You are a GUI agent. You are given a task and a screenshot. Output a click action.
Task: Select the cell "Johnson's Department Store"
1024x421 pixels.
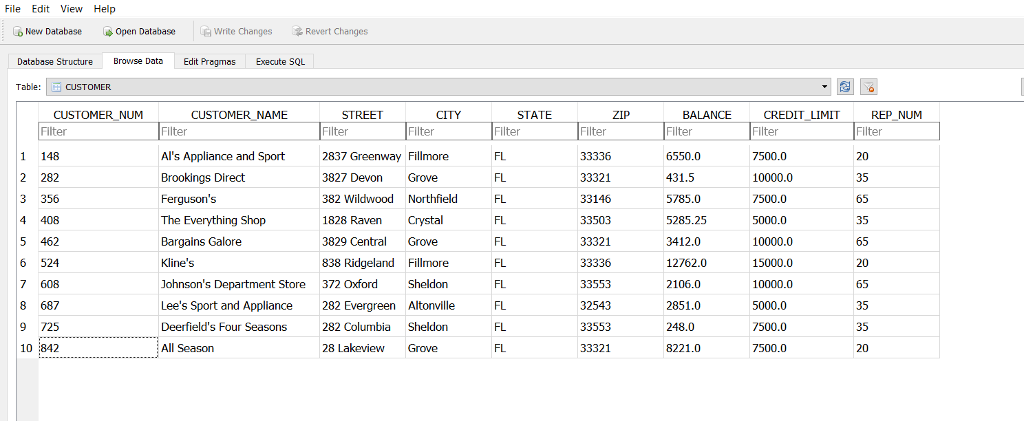[x=239, y=284]
